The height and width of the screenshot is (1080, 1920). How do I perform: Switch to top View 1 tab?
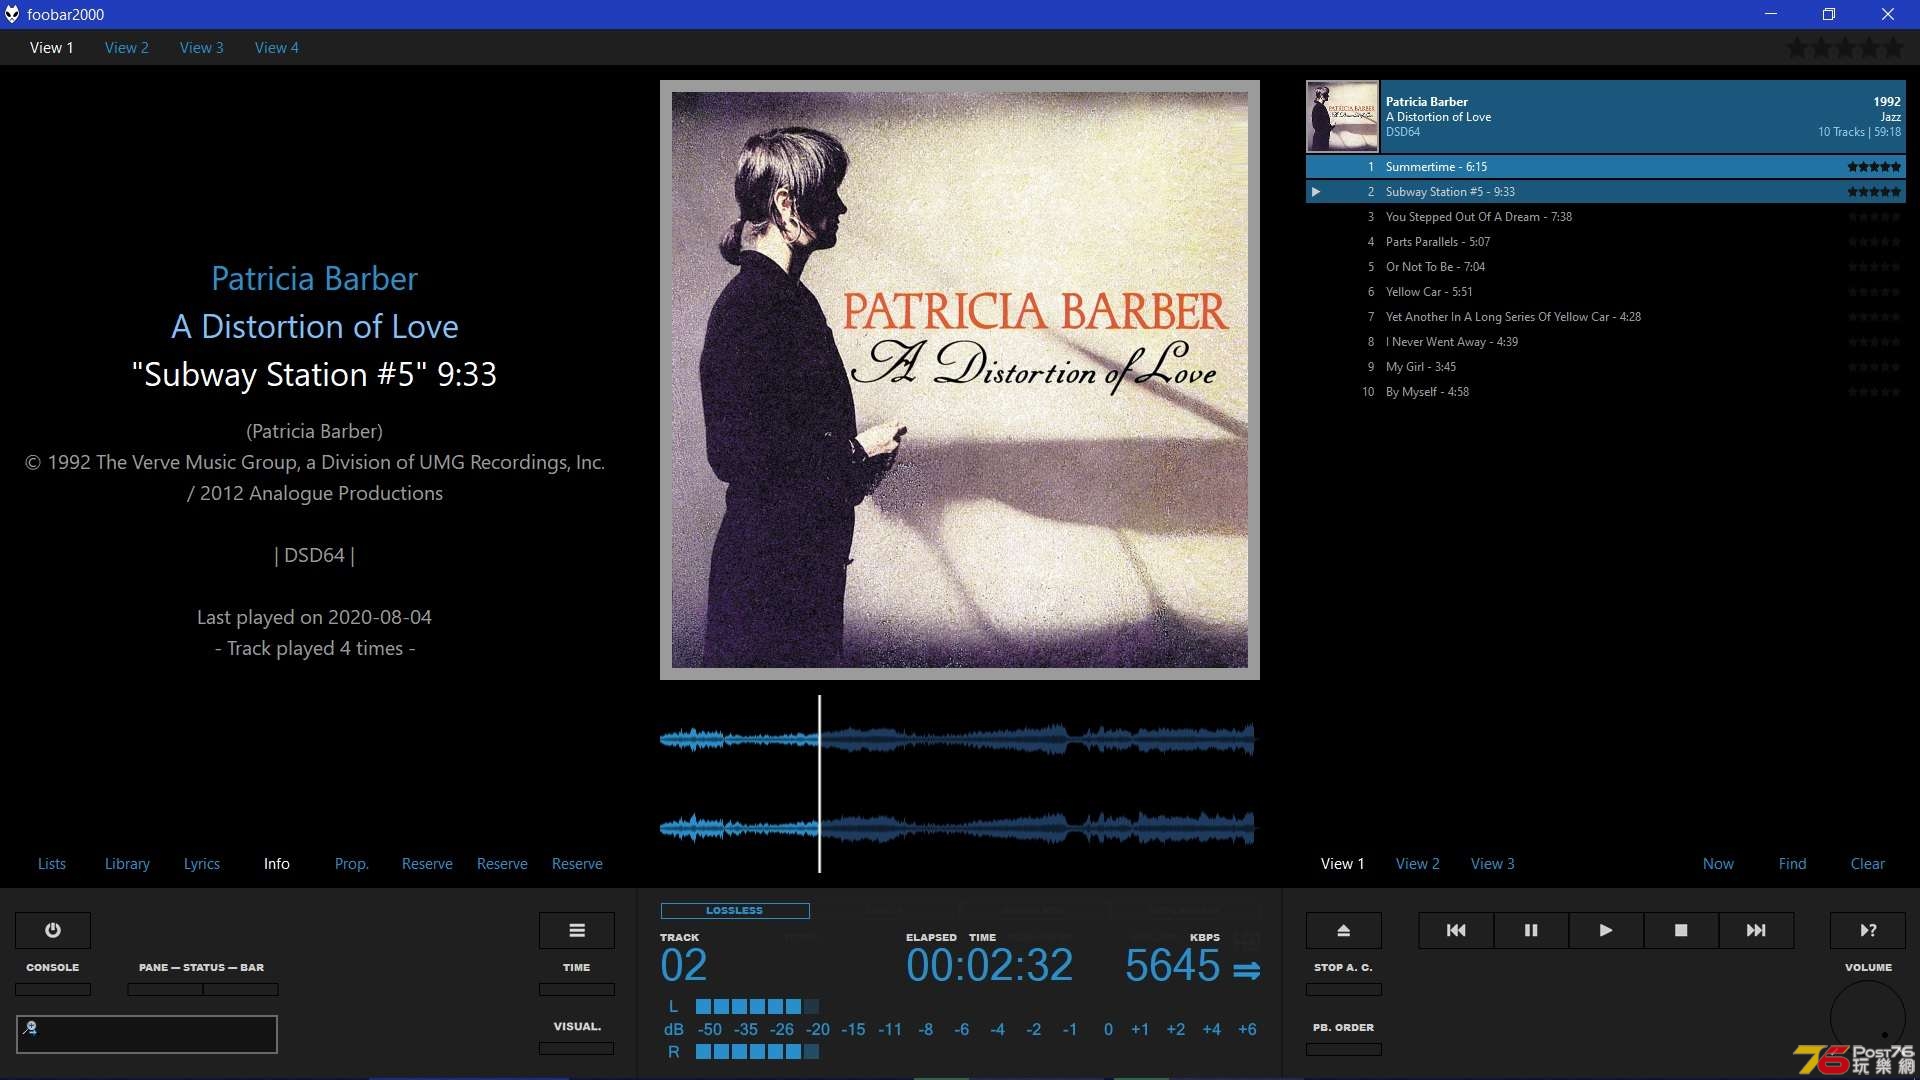click(52, 48)
